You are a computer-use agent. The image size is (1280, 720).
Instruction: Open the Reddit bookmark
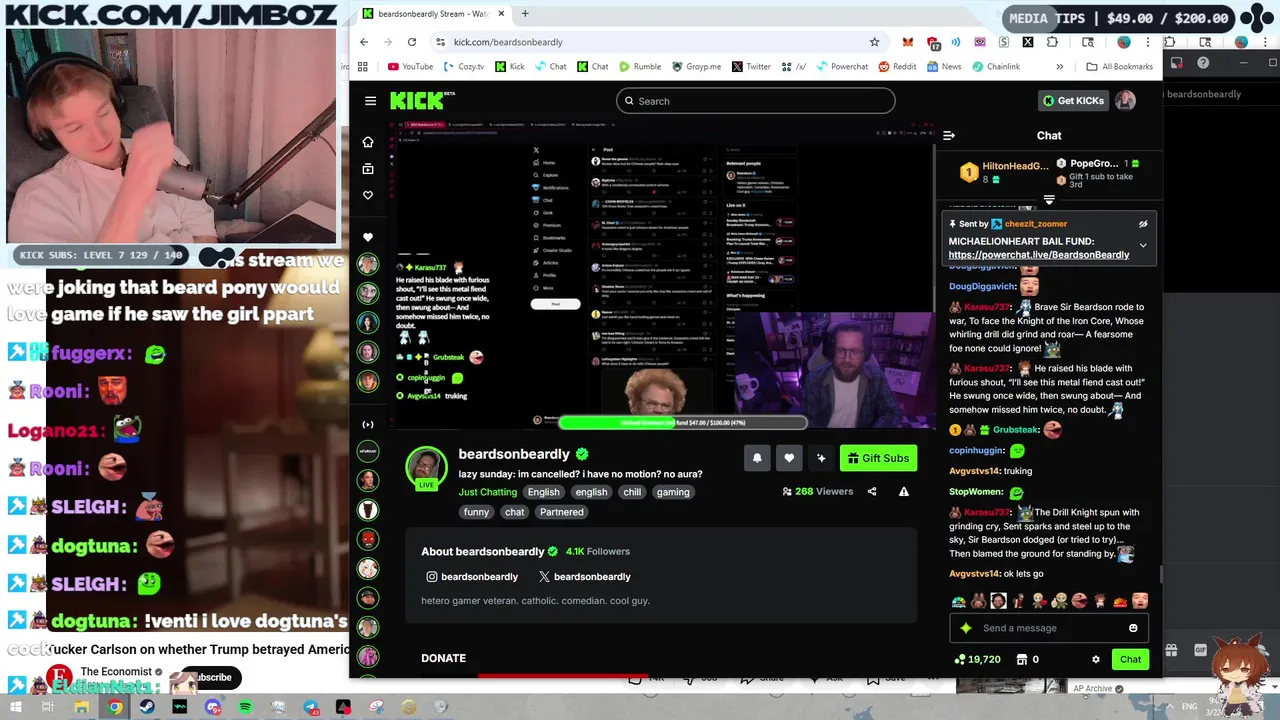897,67
